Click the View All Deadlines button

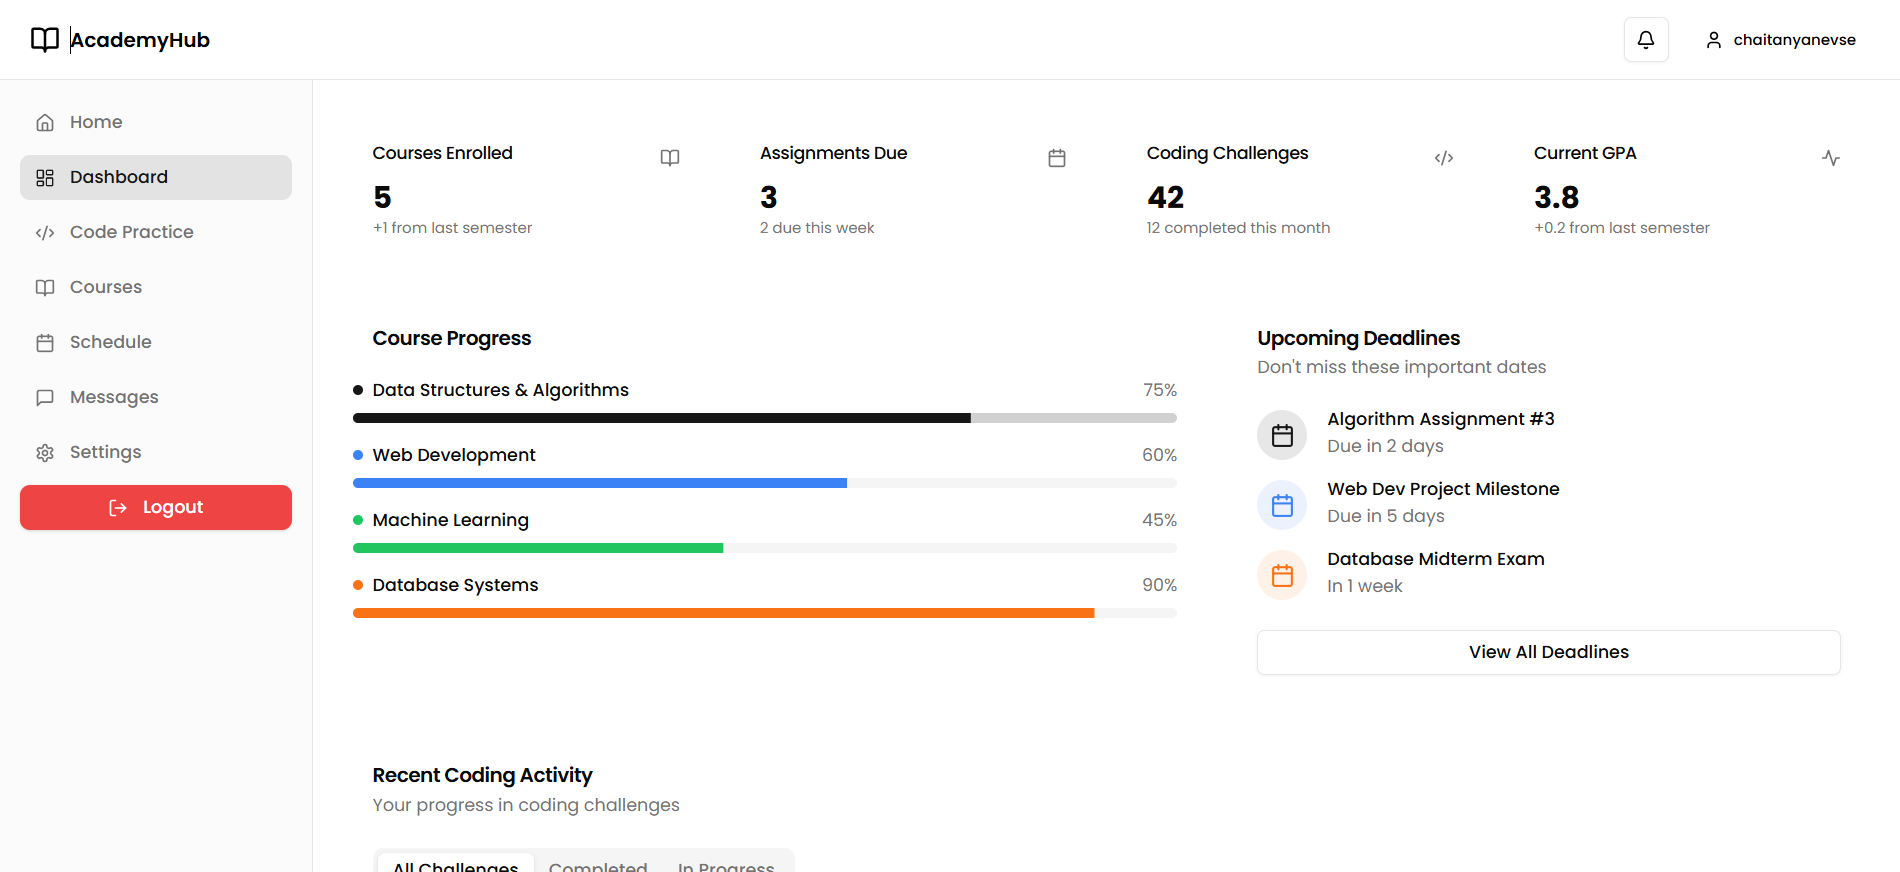point(1548,652)
